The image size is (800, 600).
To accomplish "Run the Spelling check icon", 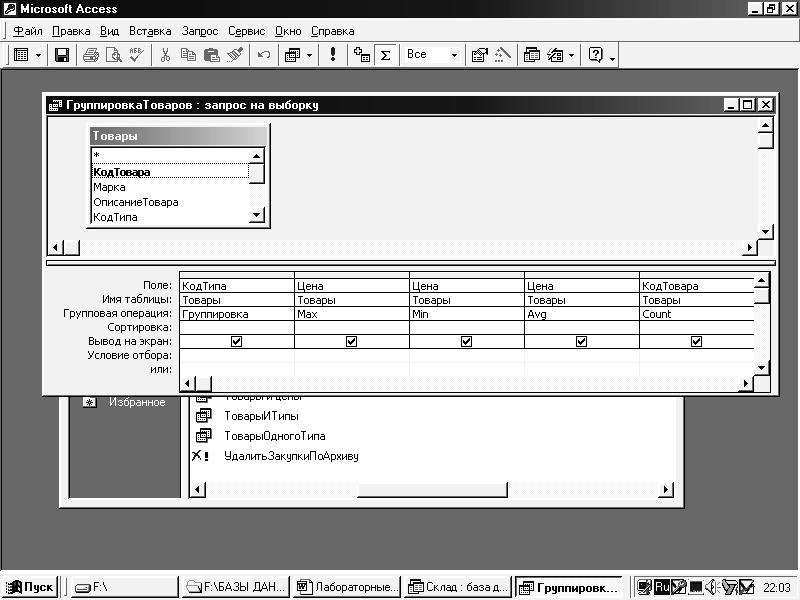I will [136, 55].
